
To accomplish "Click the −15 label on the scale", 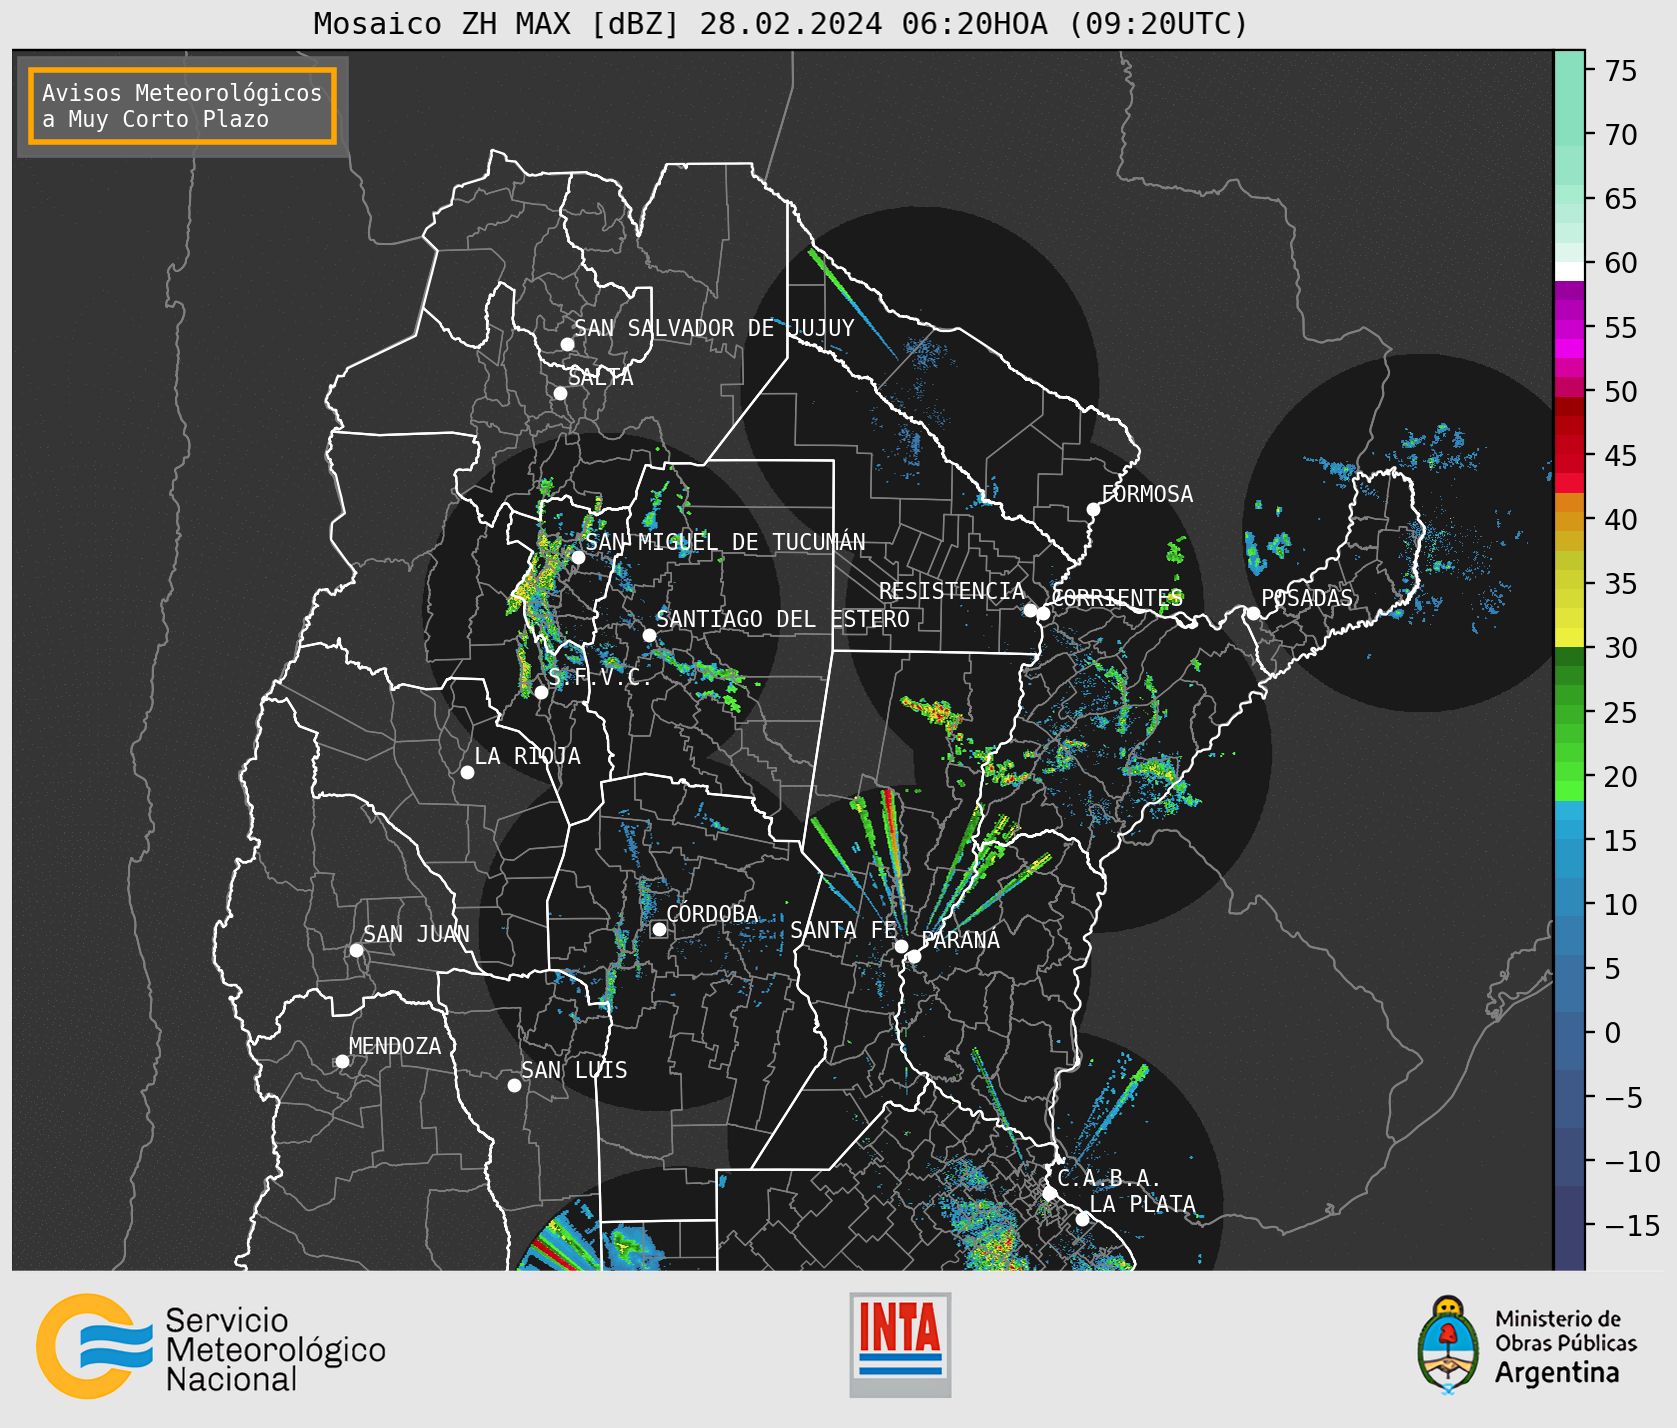I will click(x=1633, y=1225).
